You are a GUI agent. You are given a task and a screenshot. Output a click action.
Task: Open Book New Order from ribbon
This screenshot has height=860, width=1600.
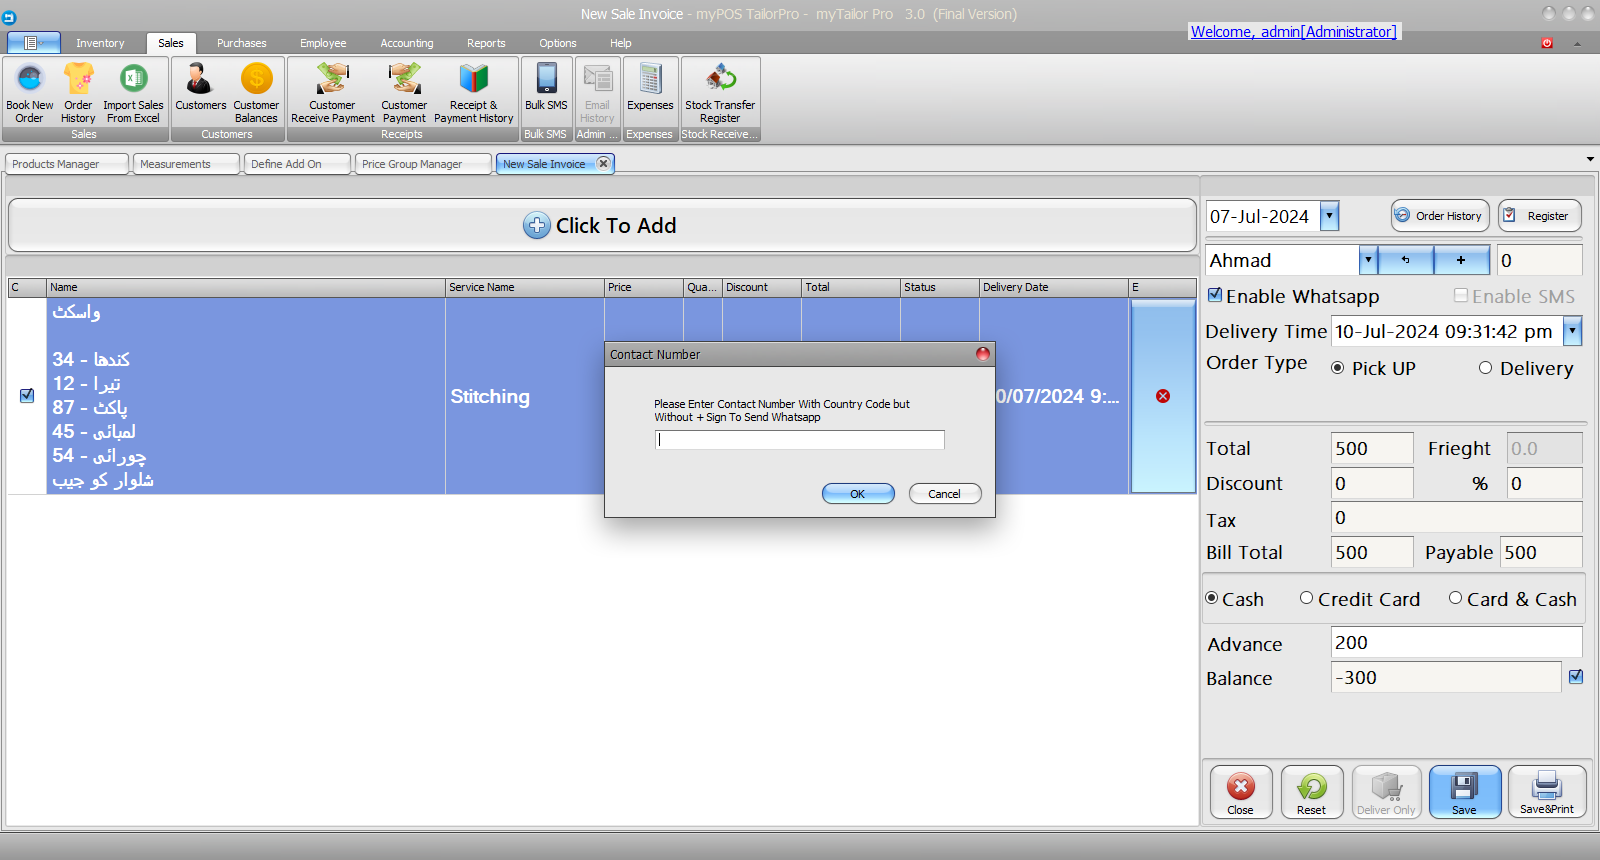[x=30, y=92]
